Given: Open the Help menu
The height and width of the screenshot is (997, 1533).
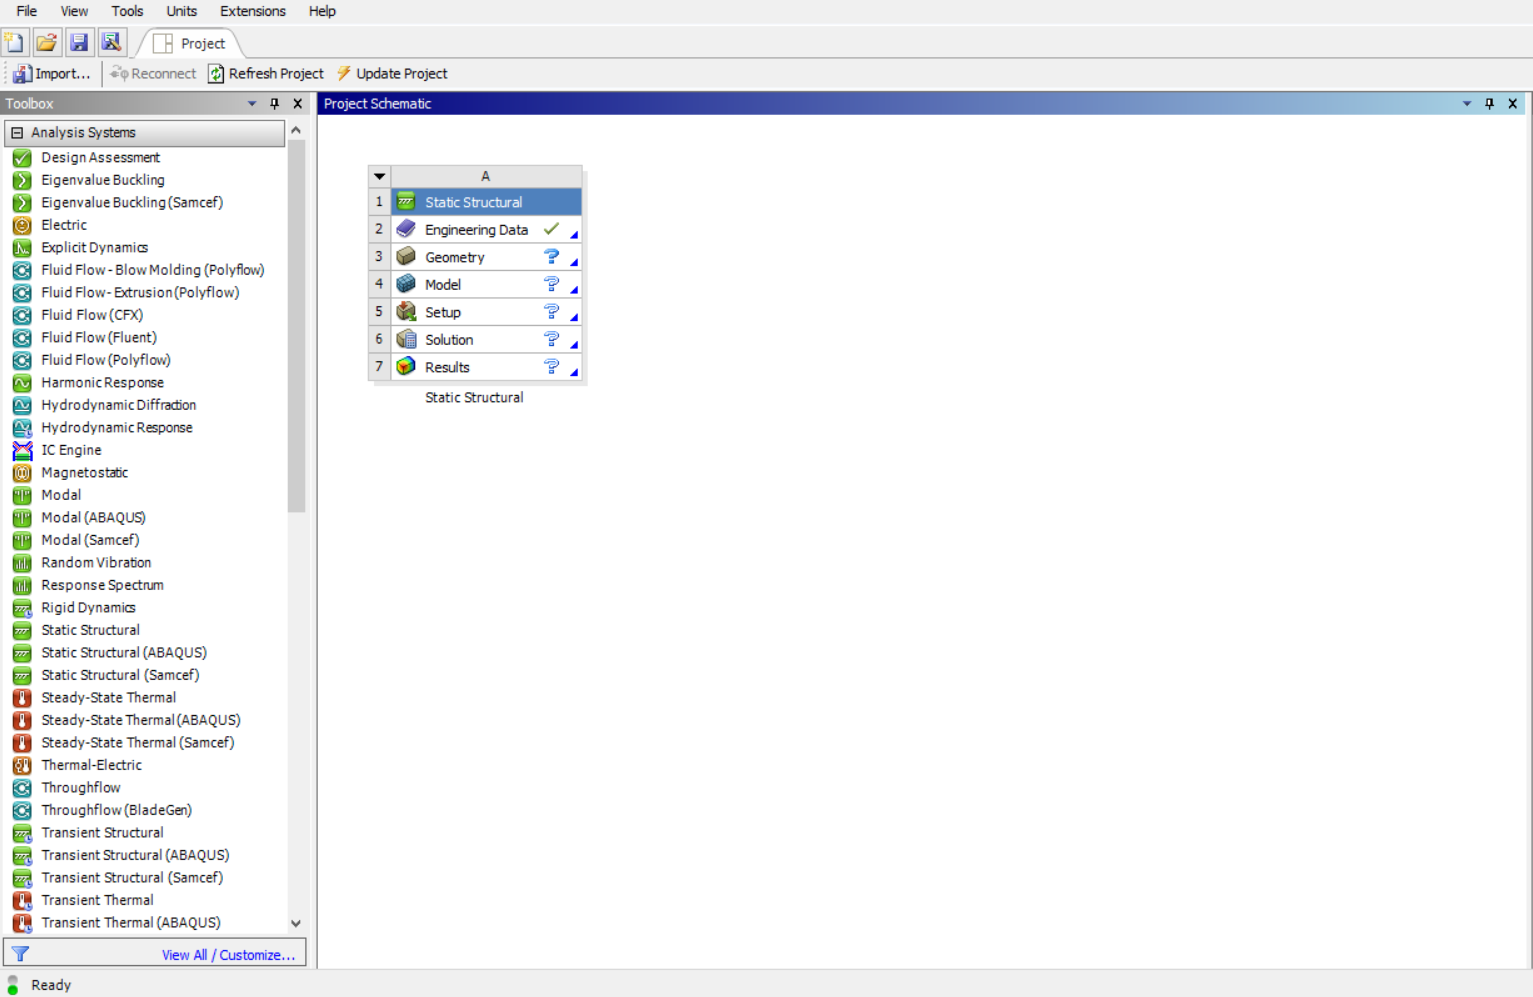Looking at the screenshot, I should coord(322,11).
